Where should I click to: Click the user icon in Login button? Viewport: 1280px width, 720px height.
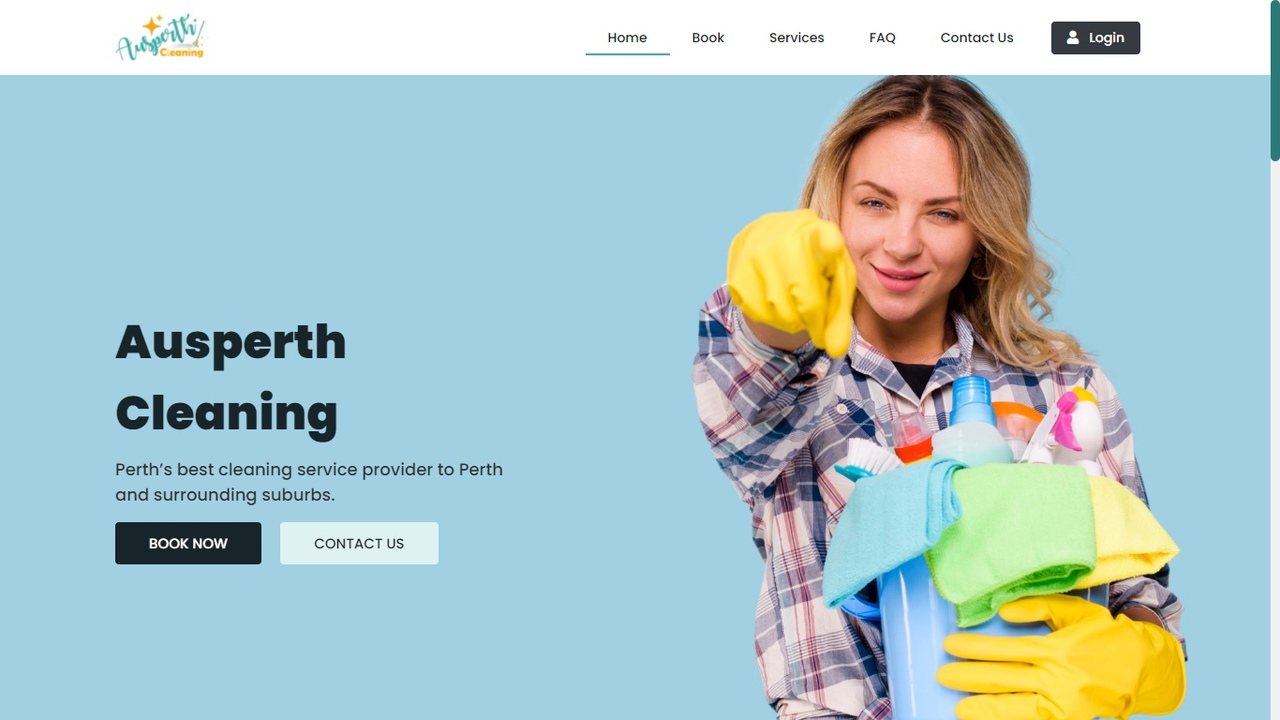(1073, 38)
